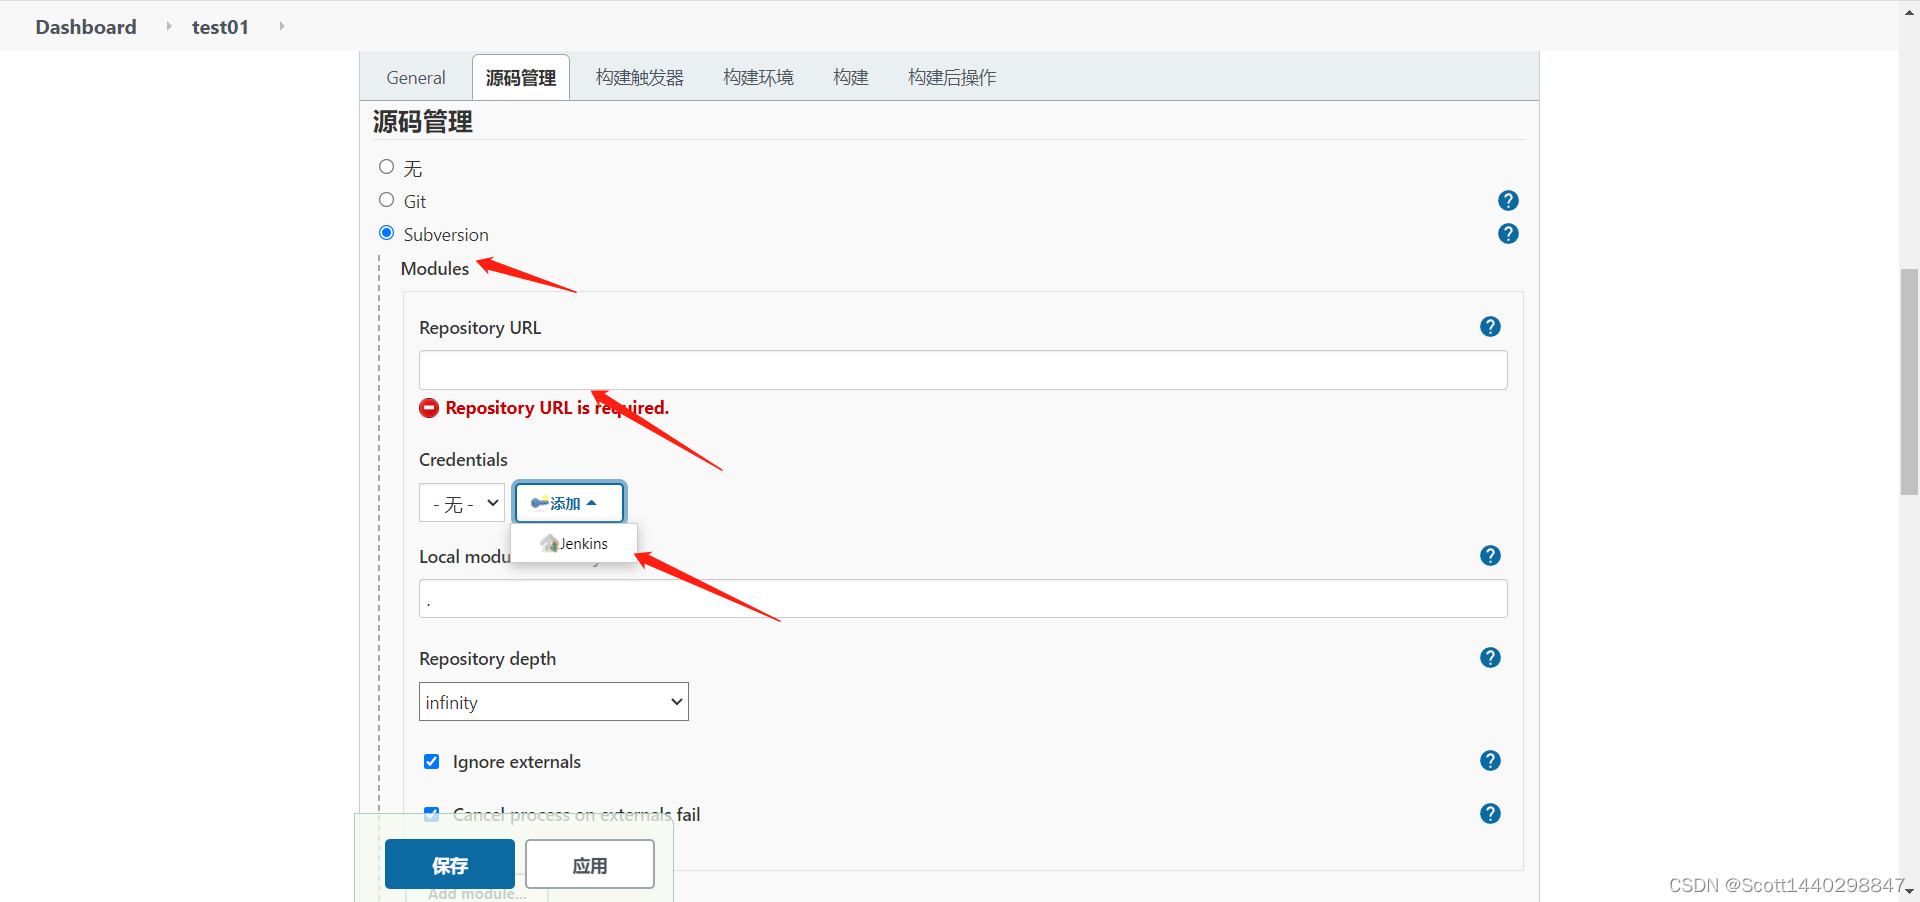Choose the Jenkins credentials provider entry
This screenshot has height=902, width=1920.
pyautogui.click(x=574, y=543)
